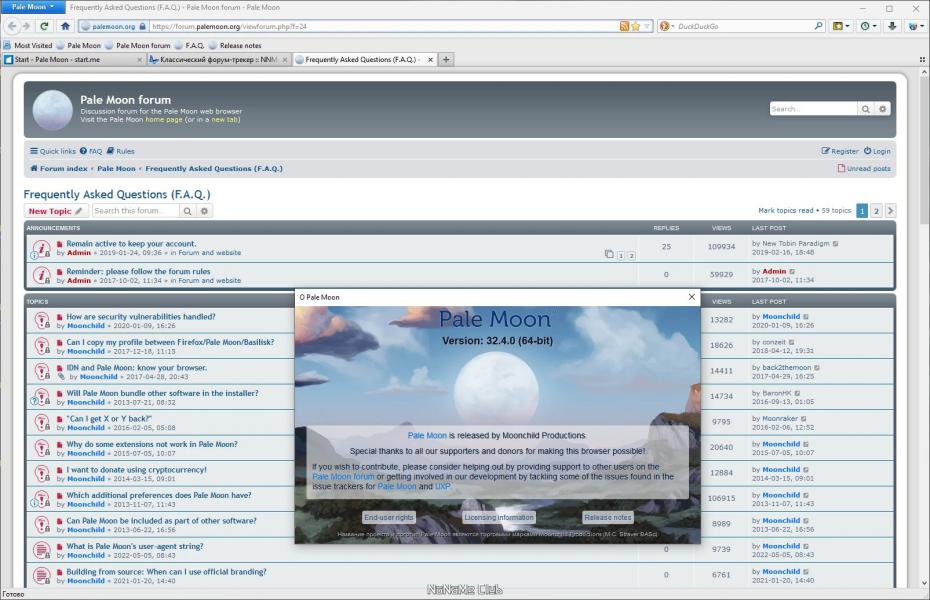Viewport: 930px width, 600px height.
Task: Click the forum search magnifier icon
Action: (865, 109)
